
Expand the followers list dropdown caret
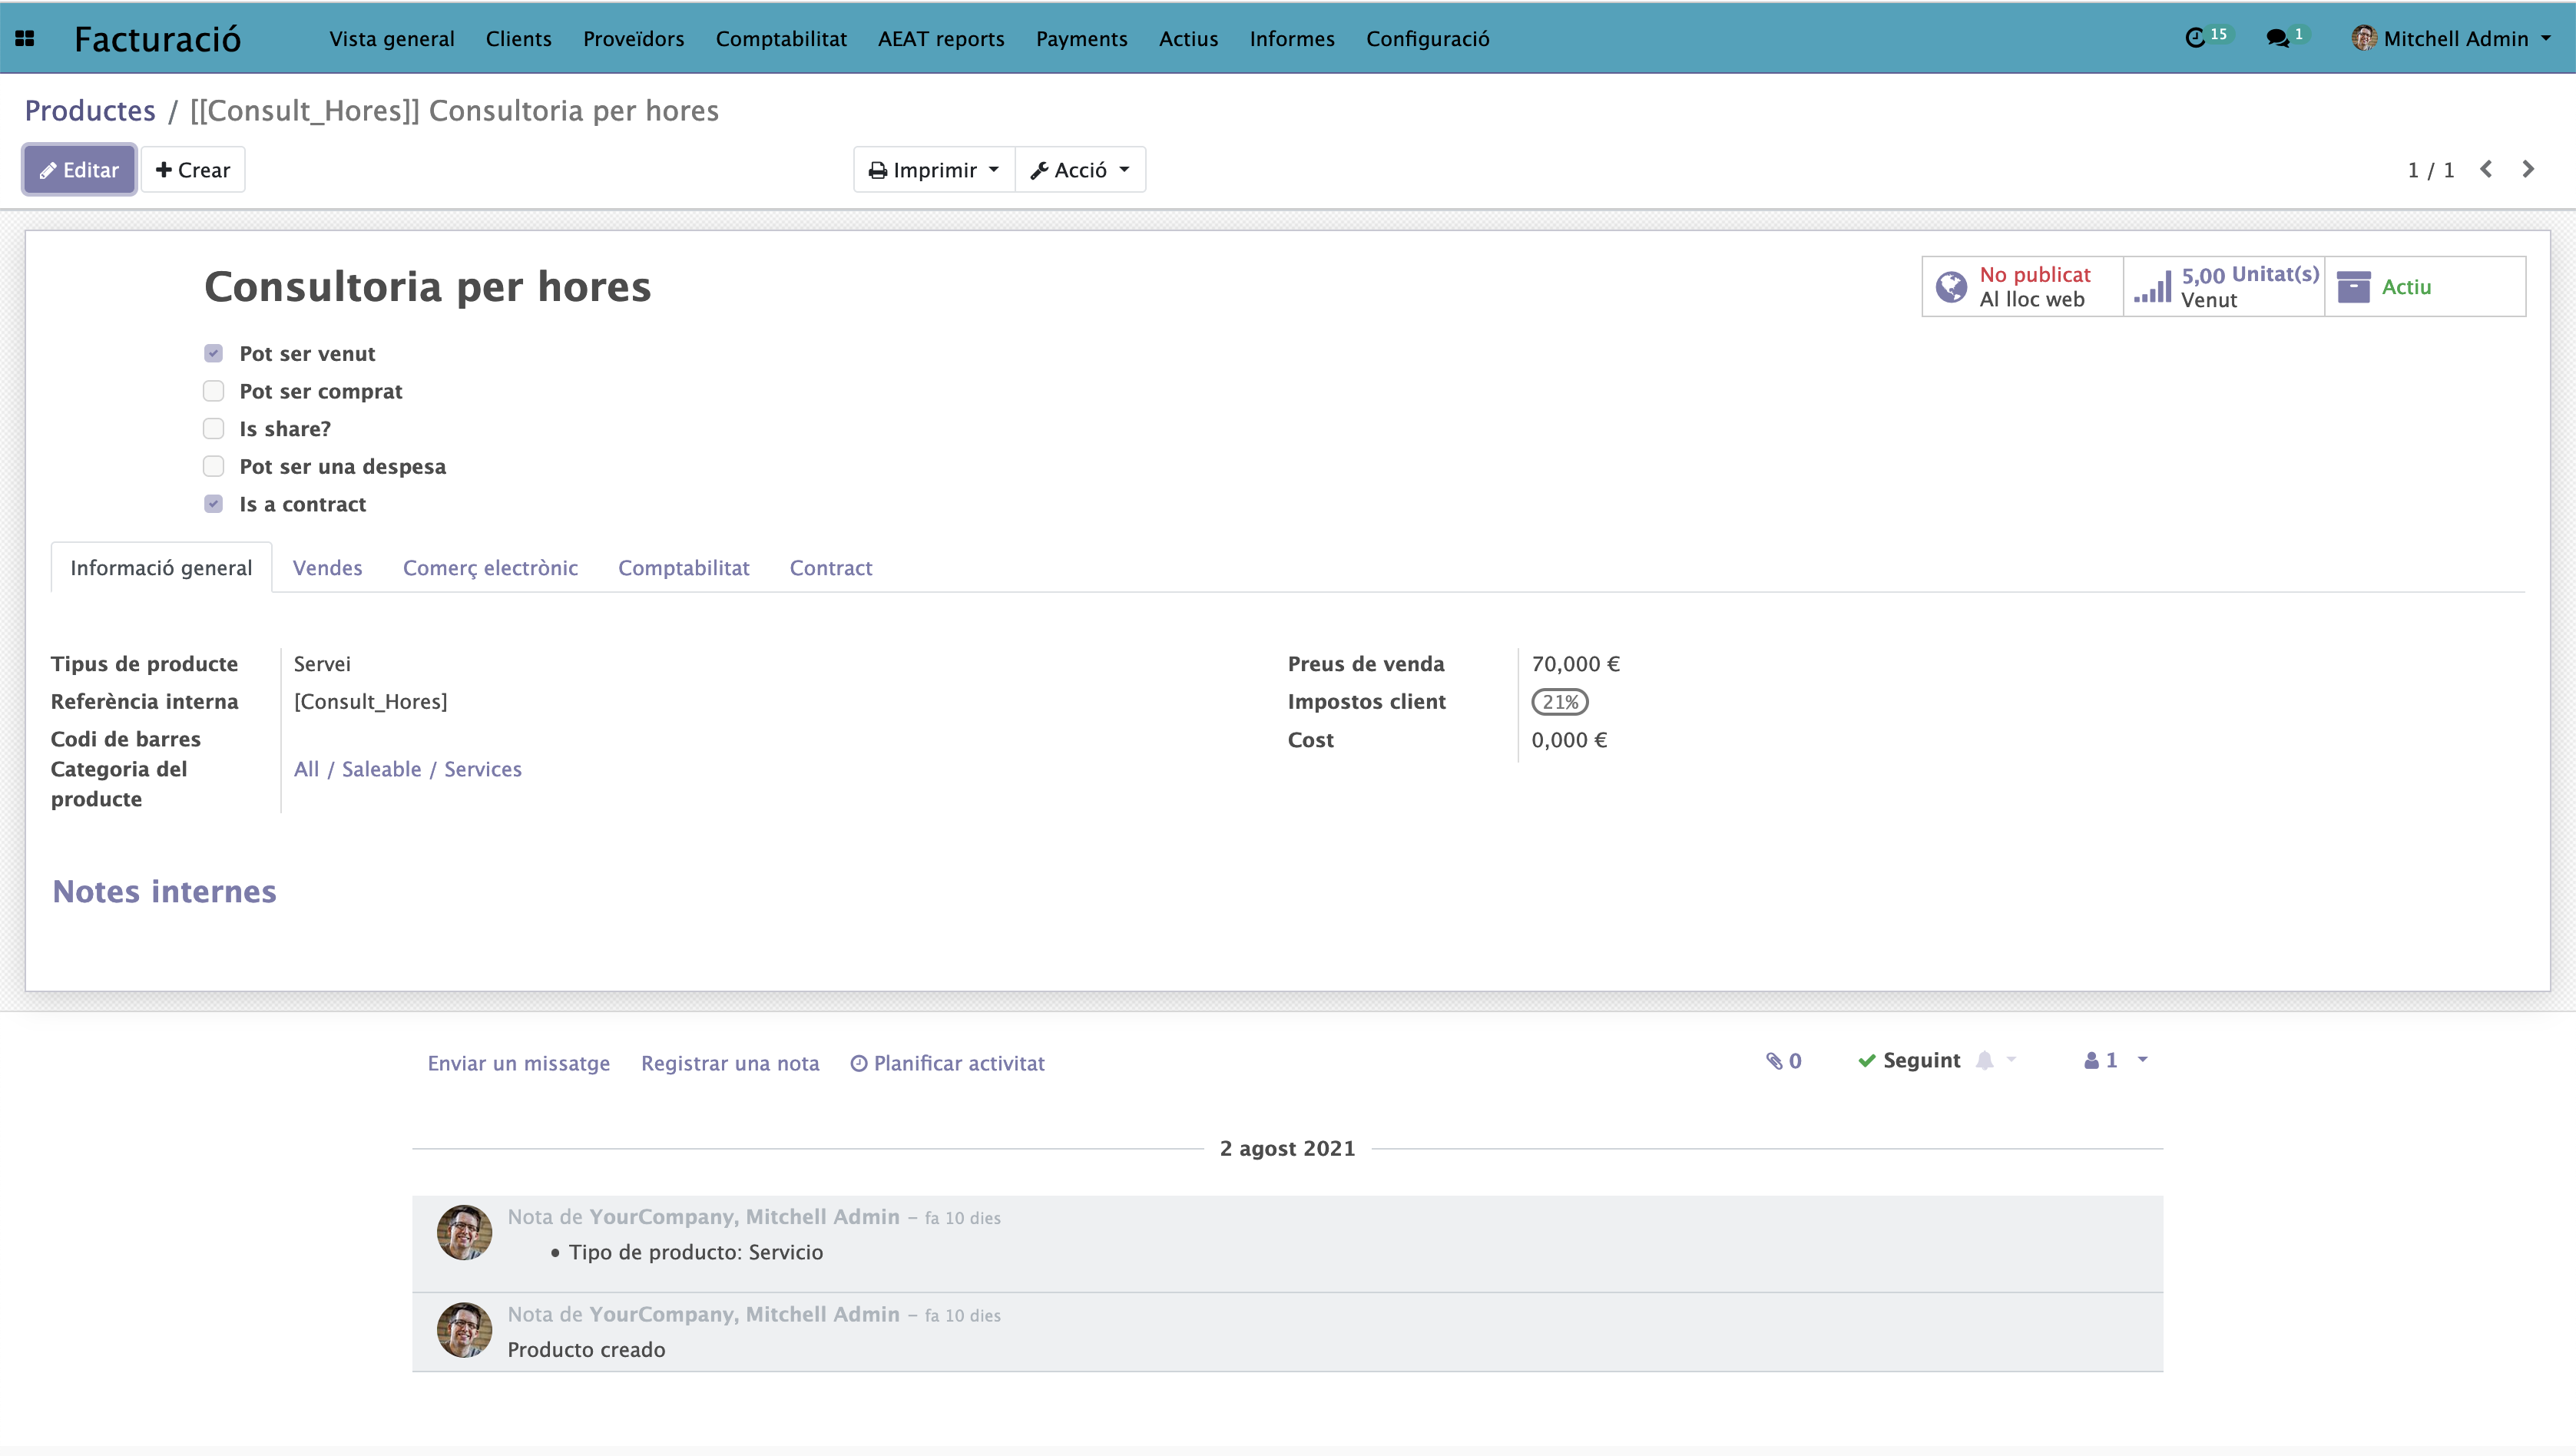point(2142,1060)
